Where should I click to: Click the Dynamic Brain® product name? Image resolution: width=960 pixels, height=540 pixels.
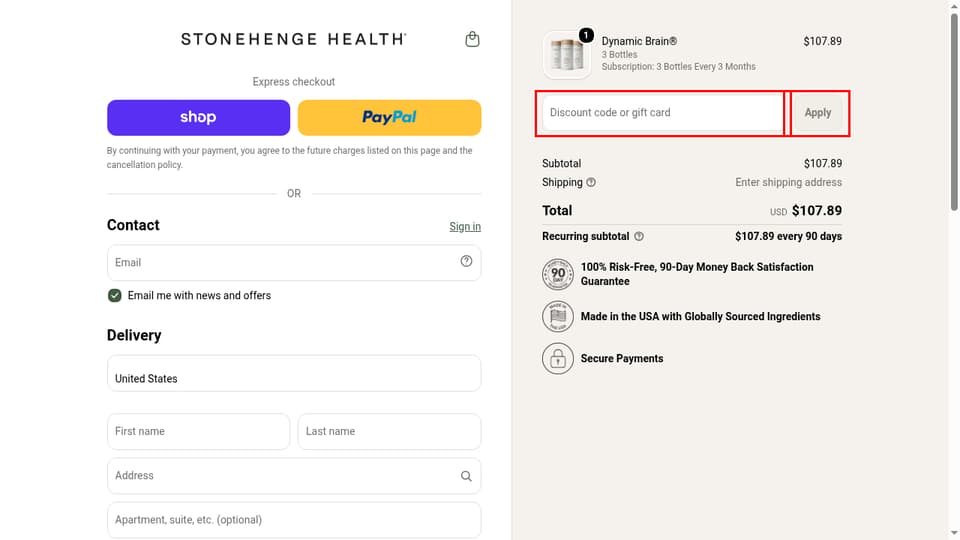(639, 41)
